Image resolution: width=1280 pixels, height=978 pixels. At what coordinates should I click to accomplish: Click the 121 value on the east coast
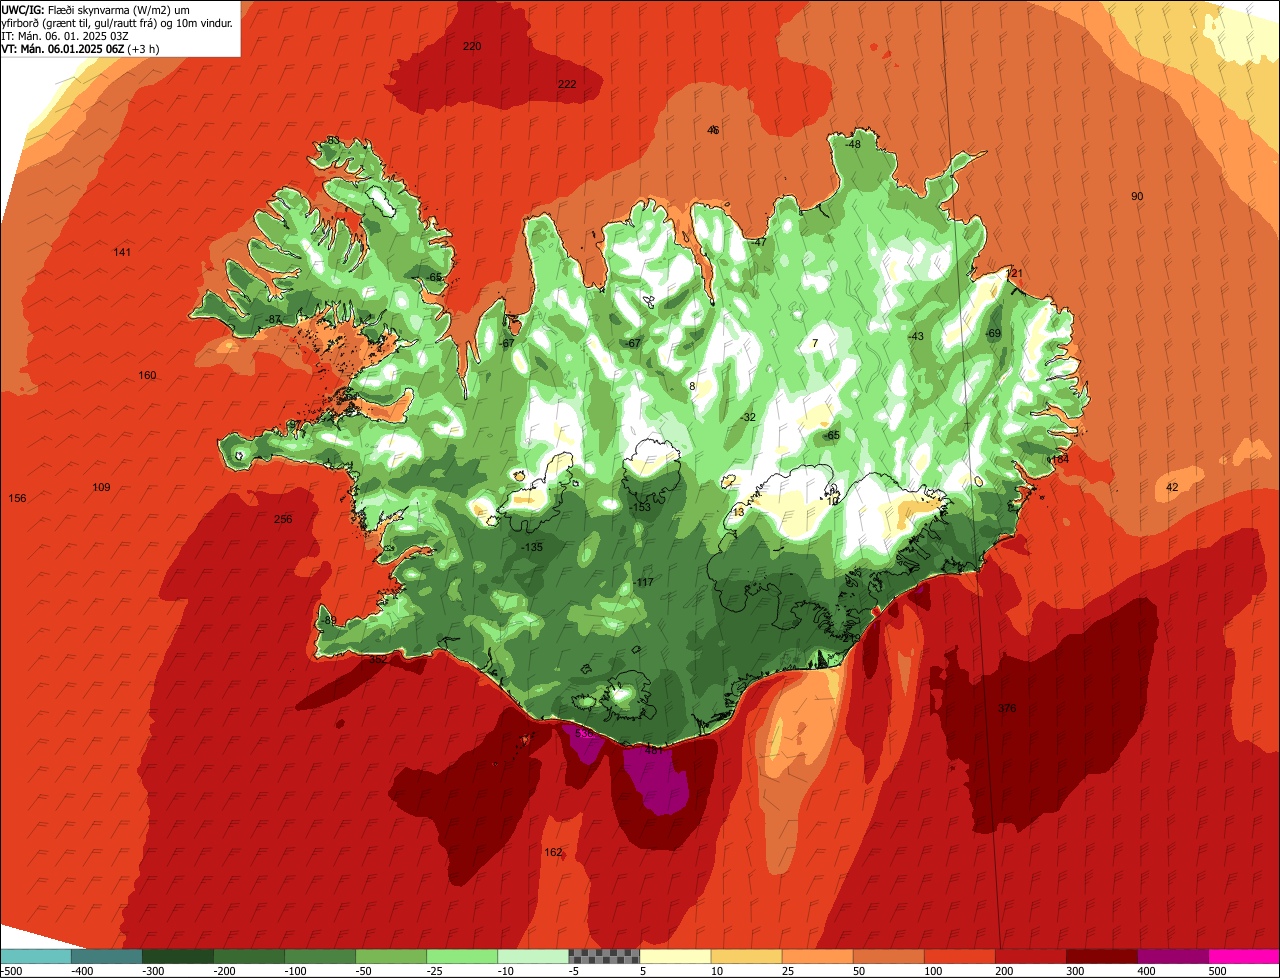pyautogui.click(x=1015, y=273)
